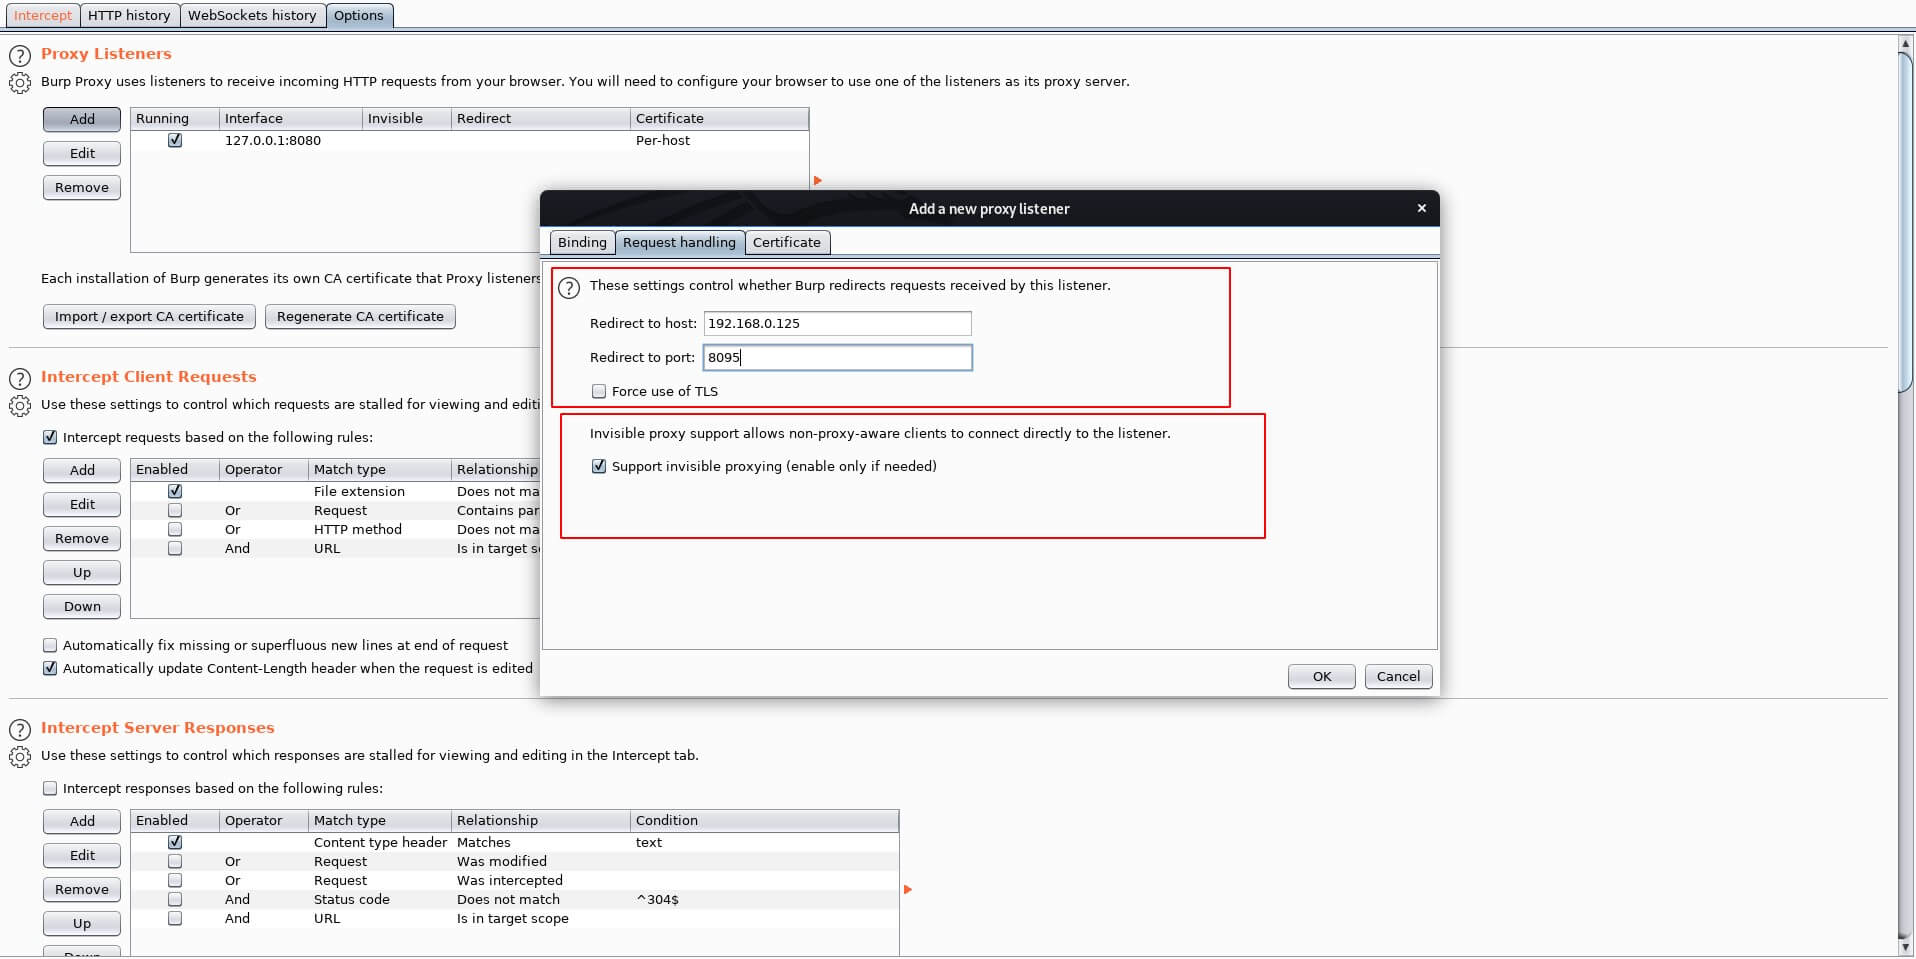Uncheck Support invisible proxying checkbox
1916x959 pixels.
(599, 466)
